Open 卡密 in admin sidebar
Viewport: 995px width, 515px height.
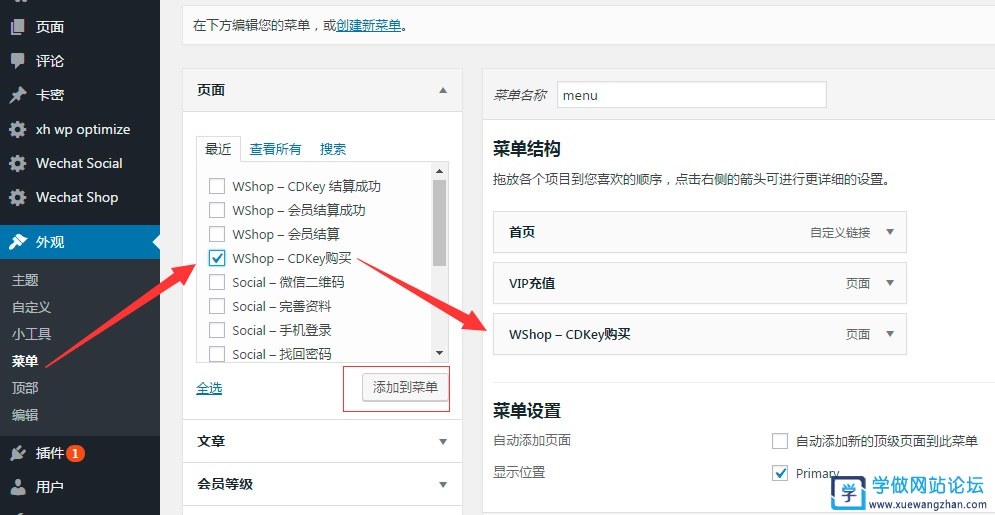50,95
